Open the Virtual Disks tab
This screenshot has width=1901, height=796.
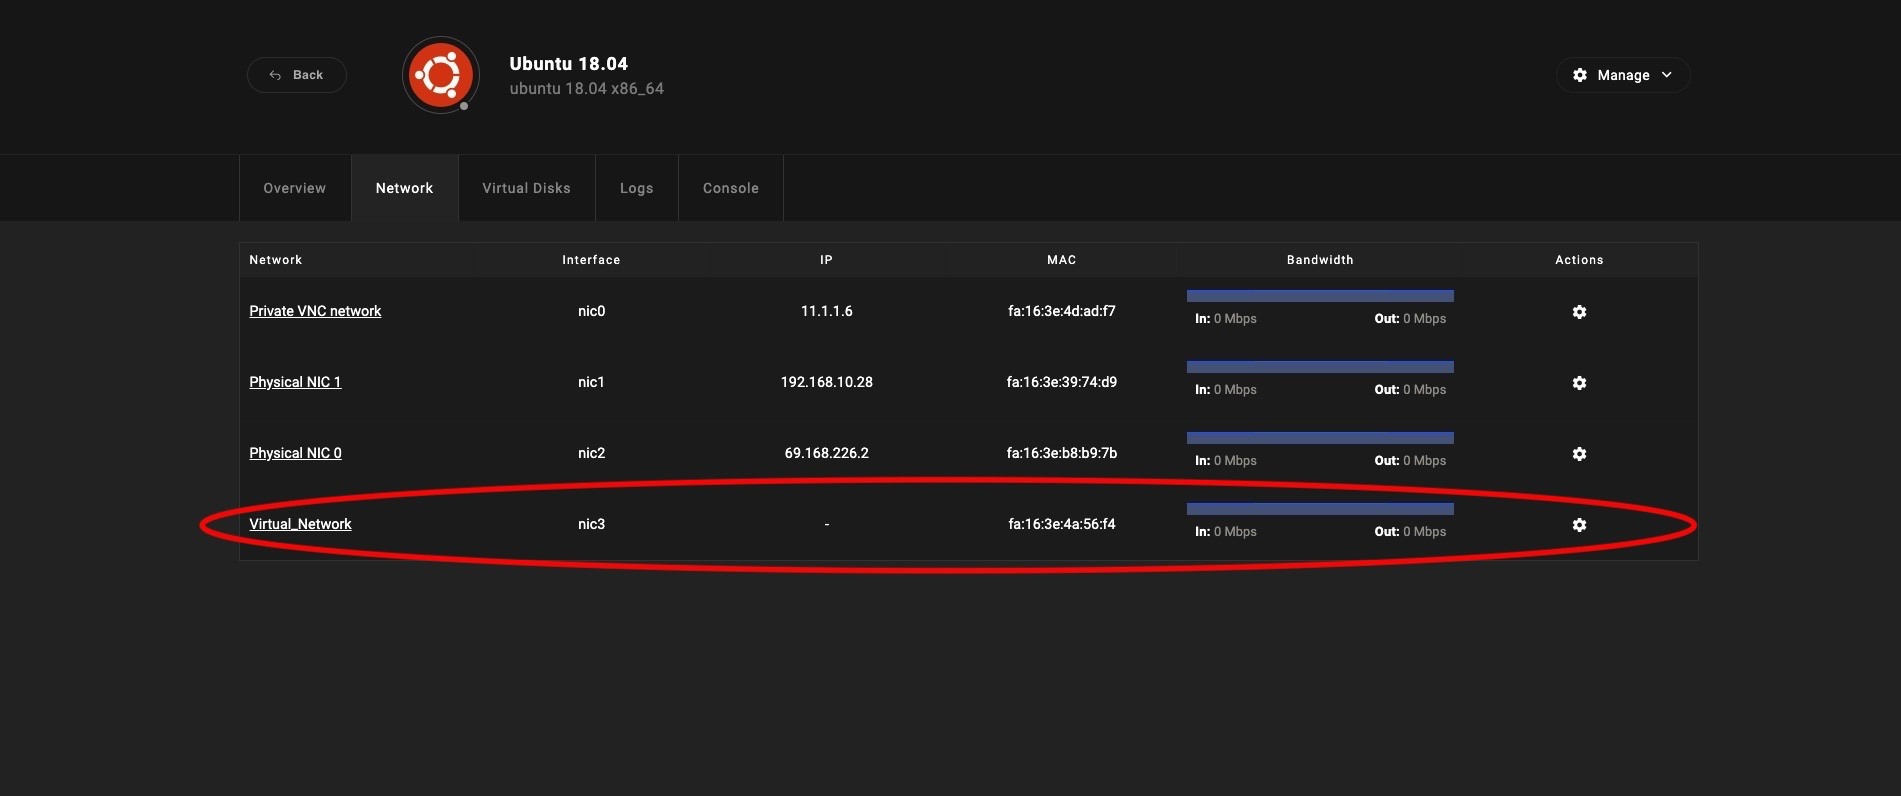pyautogui.click(x=526, y=188)
